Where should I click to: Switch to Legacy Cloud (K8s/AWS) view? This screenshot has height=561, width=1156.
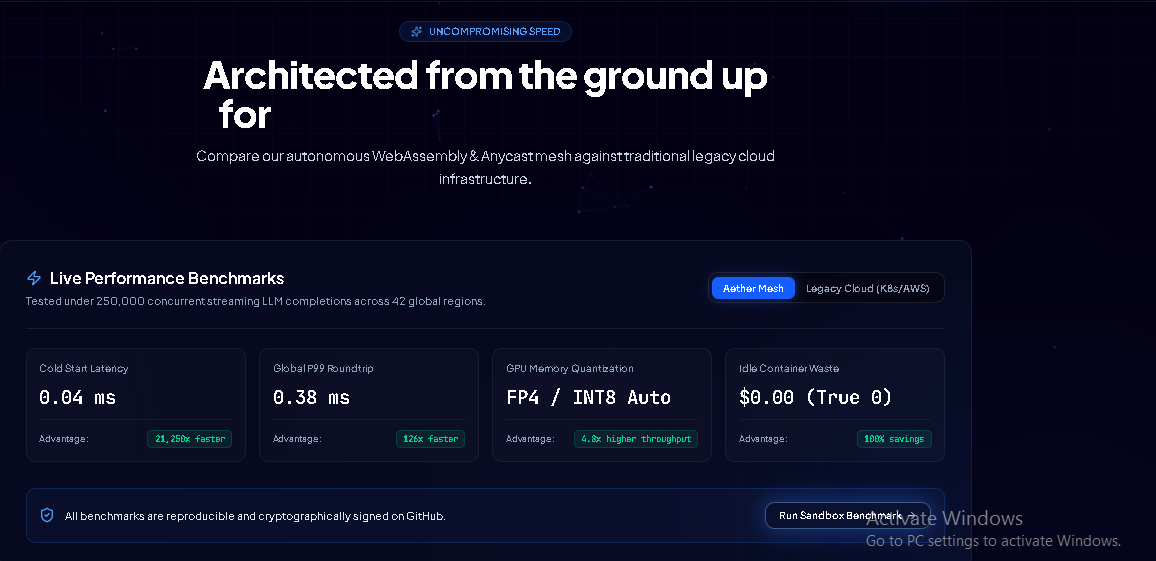tap(868, 288)
